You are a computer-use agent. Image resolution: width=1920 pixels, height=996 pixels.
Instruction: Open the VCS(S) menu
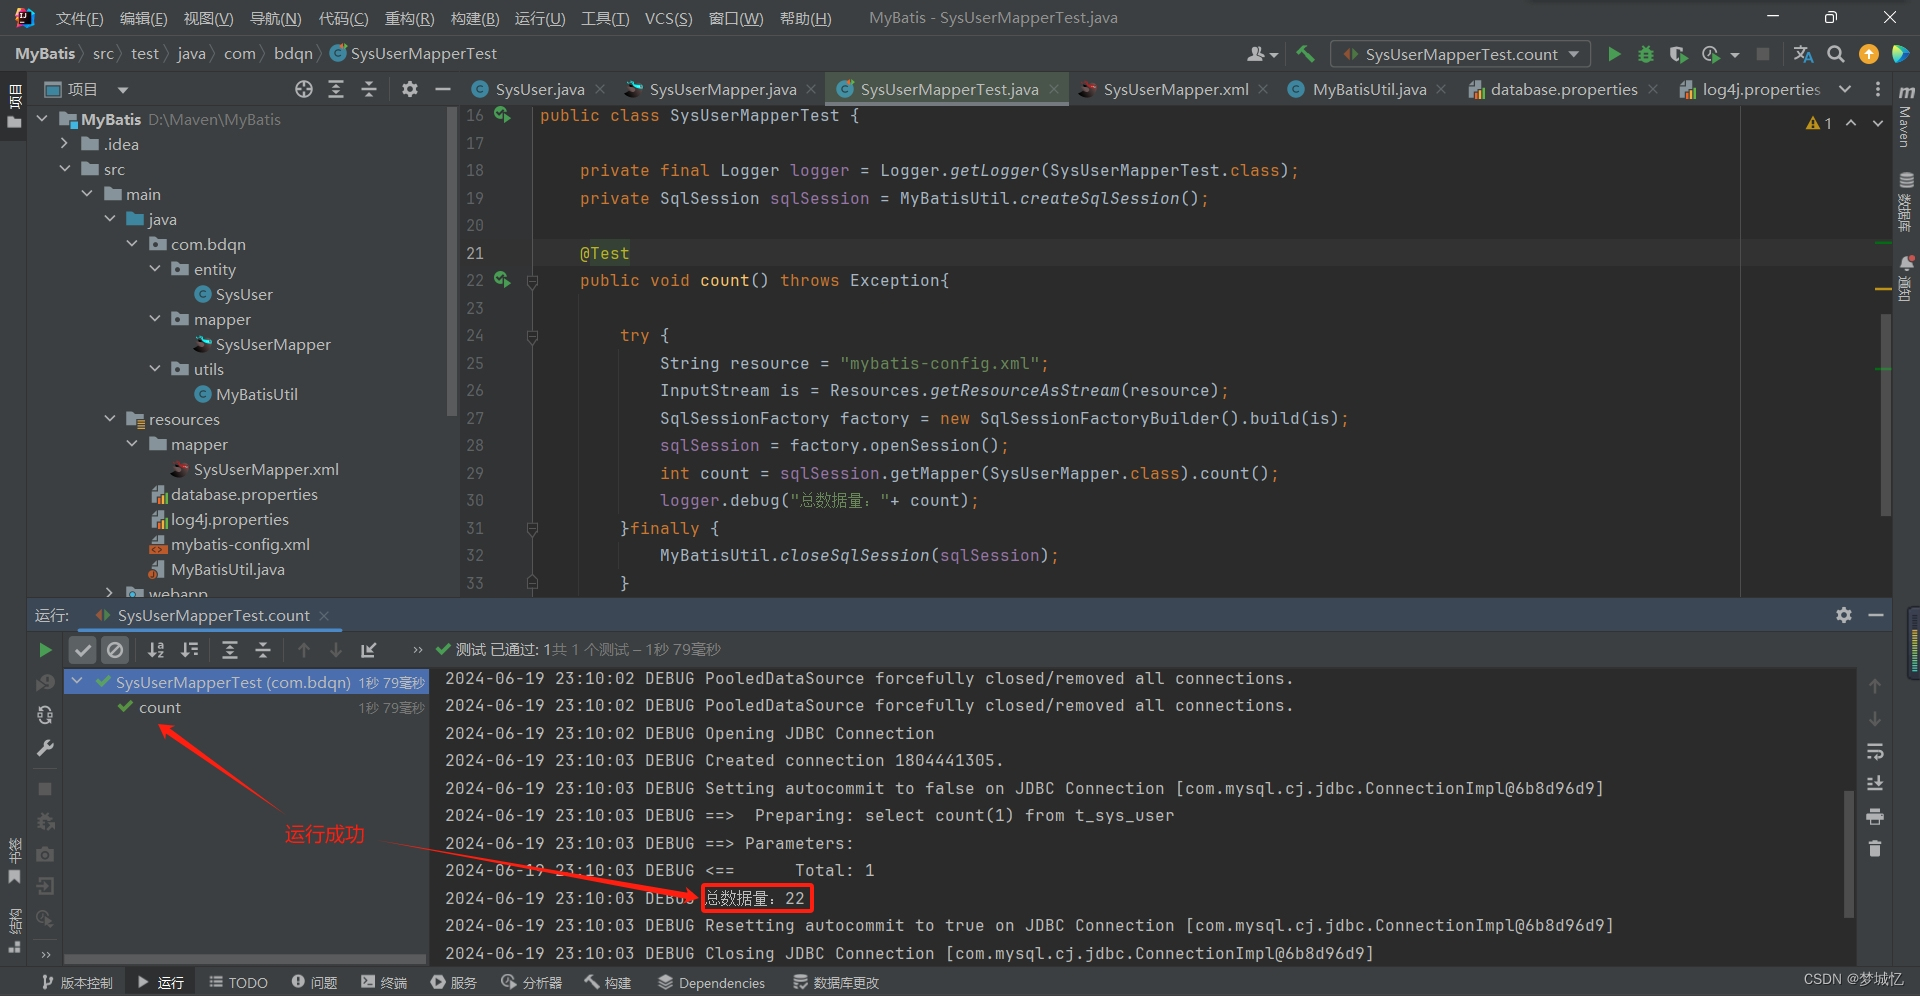[x=668, y=18]
